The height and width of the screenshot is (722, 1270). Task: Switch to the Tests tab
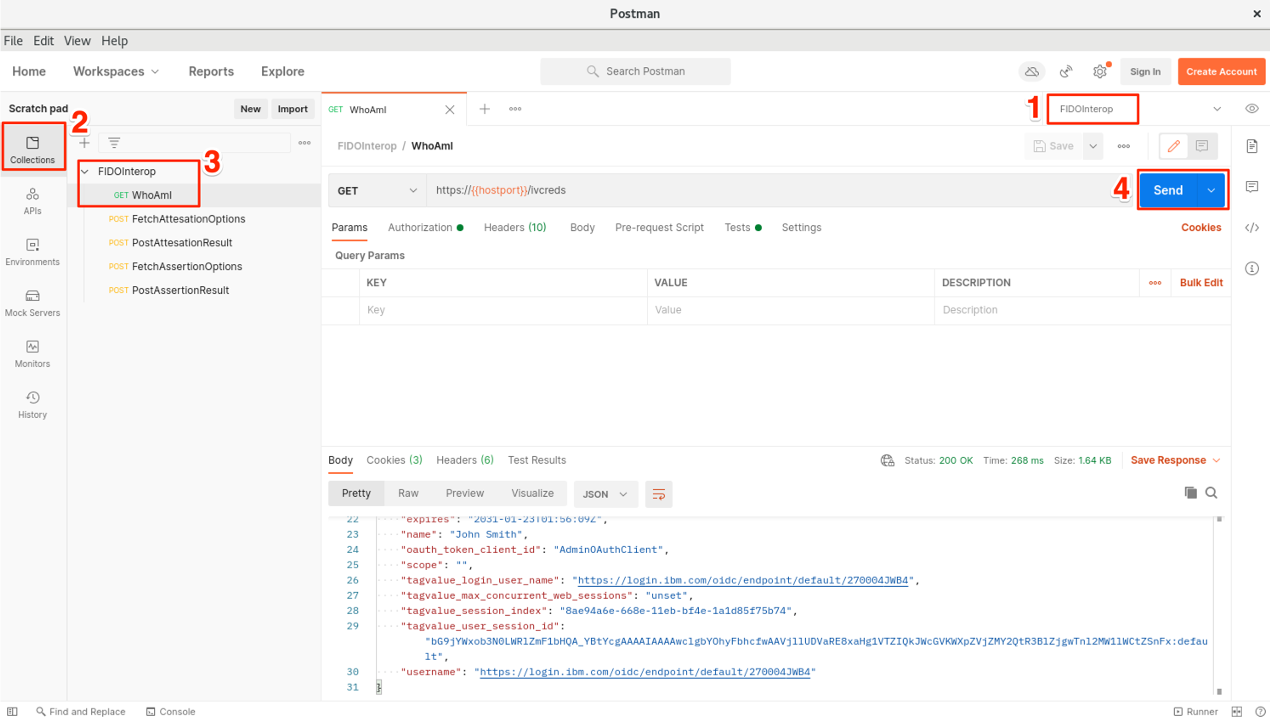[743, 228]
